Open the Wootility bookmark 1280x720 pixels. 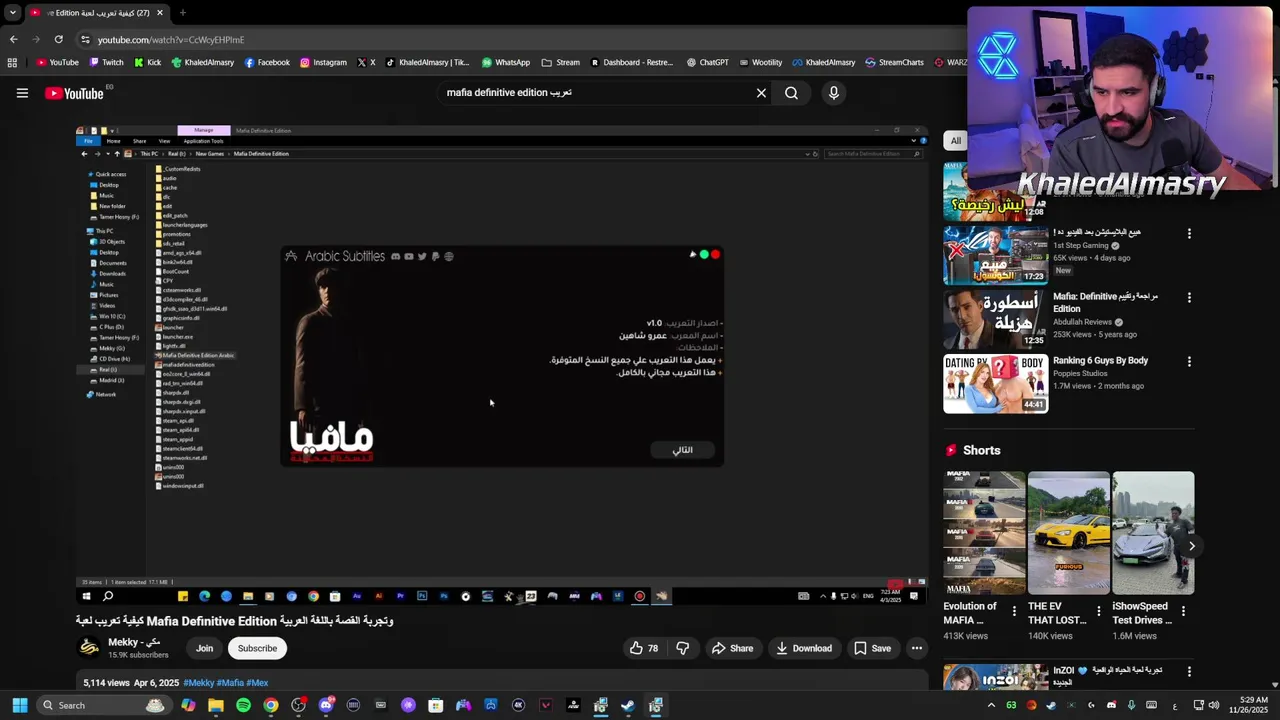pyautogui.click(x=760, y=62)
